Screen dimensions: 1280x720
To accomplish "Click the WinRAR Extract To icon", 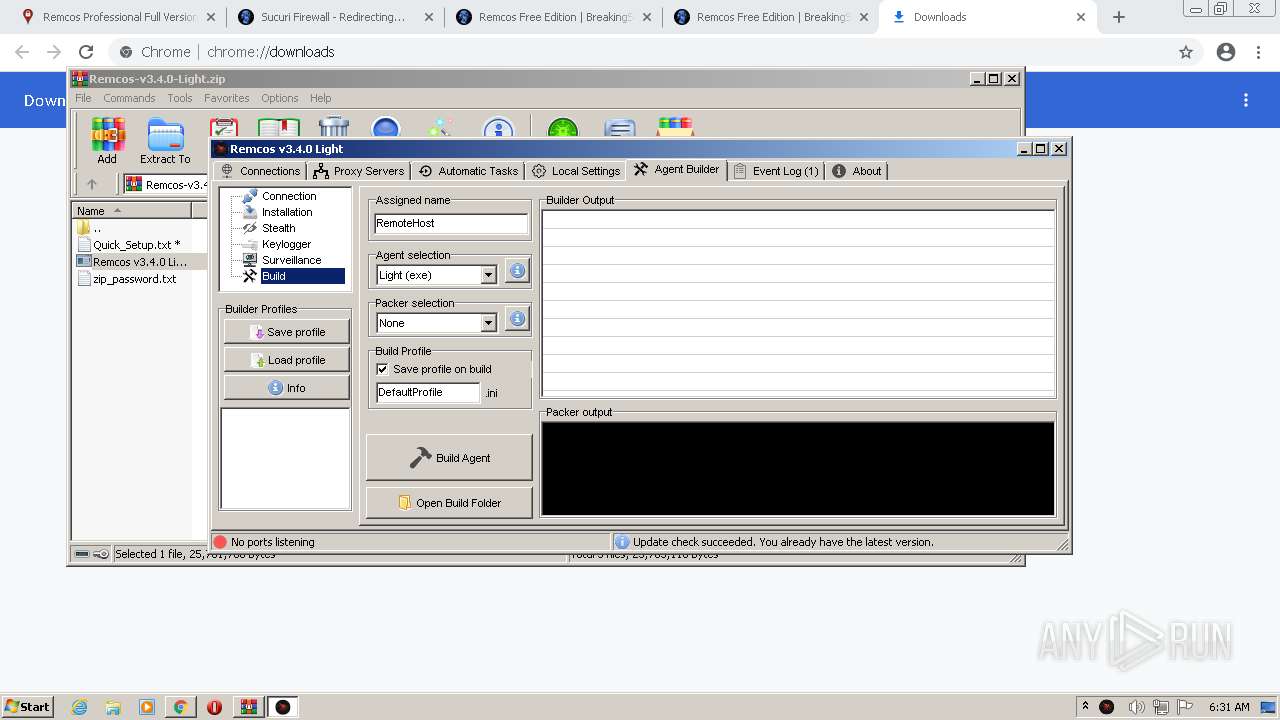I will coord(165,141).
